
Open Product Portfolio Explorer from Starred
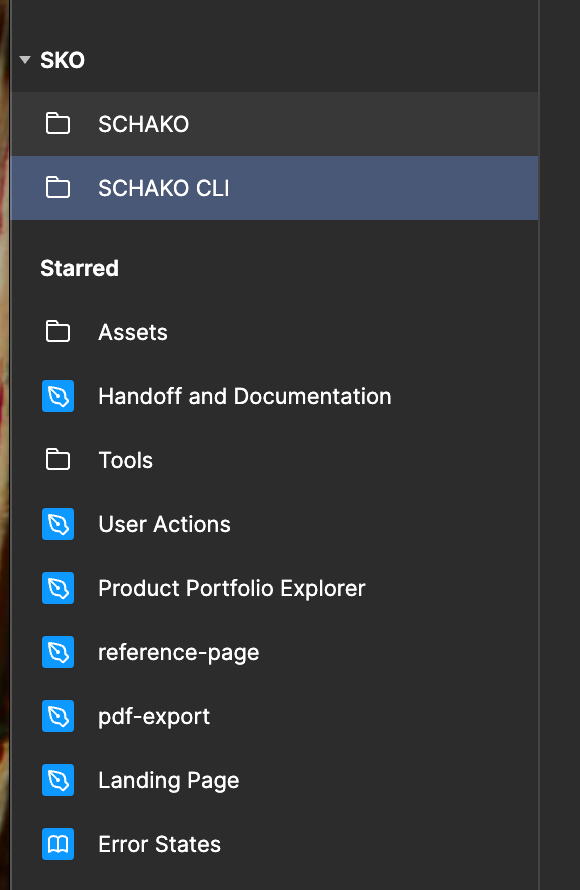(x=232, y=589)
